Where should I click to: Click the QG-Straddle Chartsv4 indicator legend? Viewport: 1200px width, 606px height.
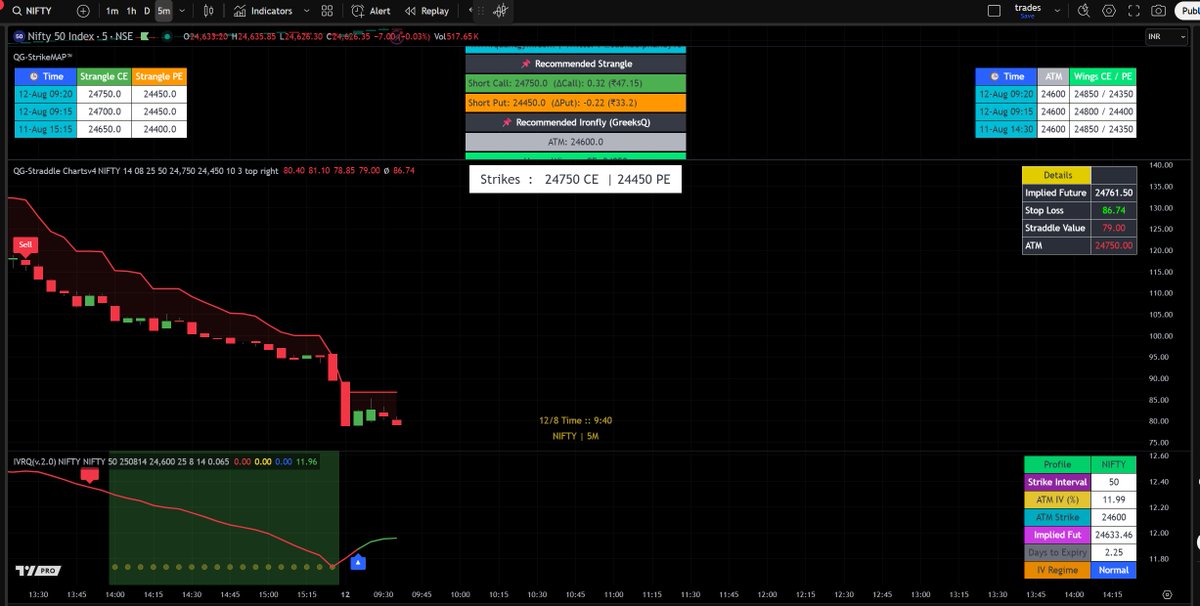[145, 170]
